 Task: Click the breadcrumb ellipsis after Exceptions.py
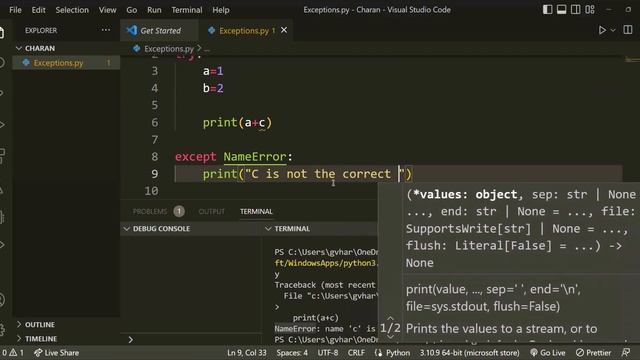click(207, 49)
